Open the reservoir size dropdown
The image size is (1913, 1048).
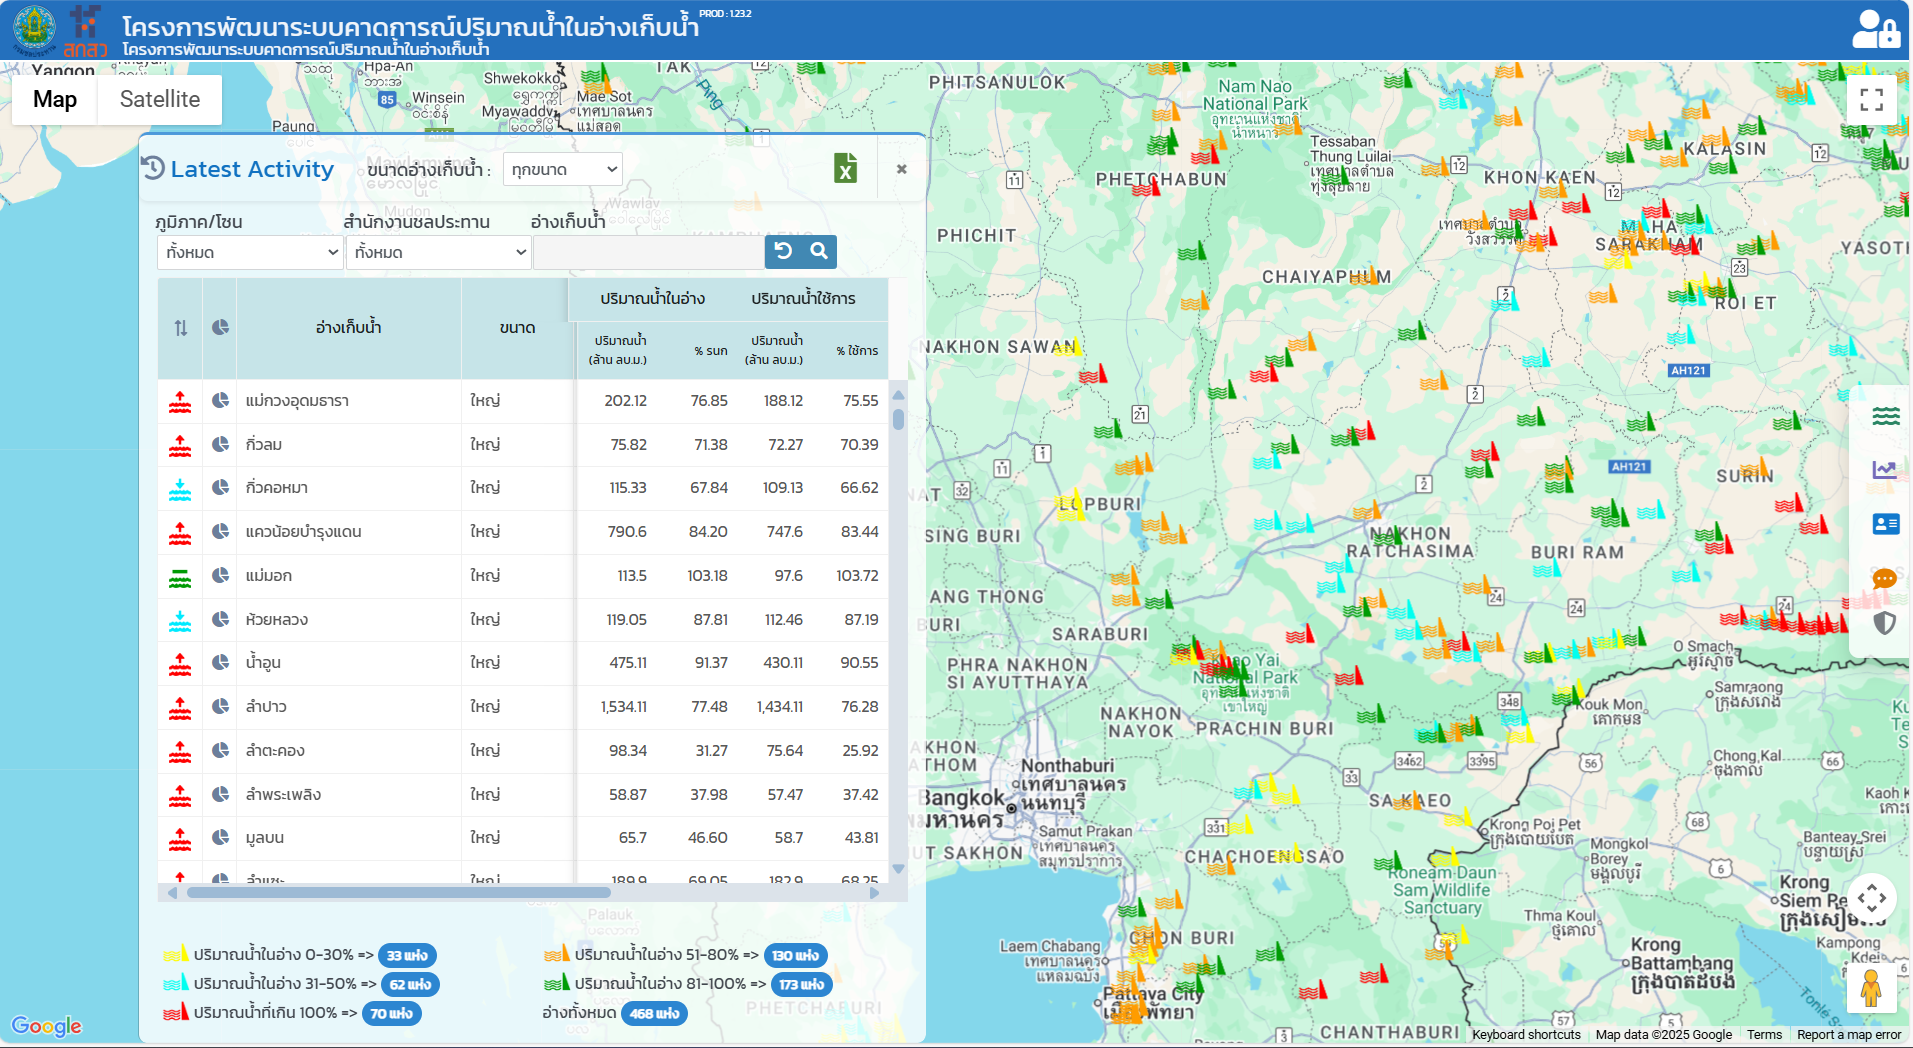[562, 170]
